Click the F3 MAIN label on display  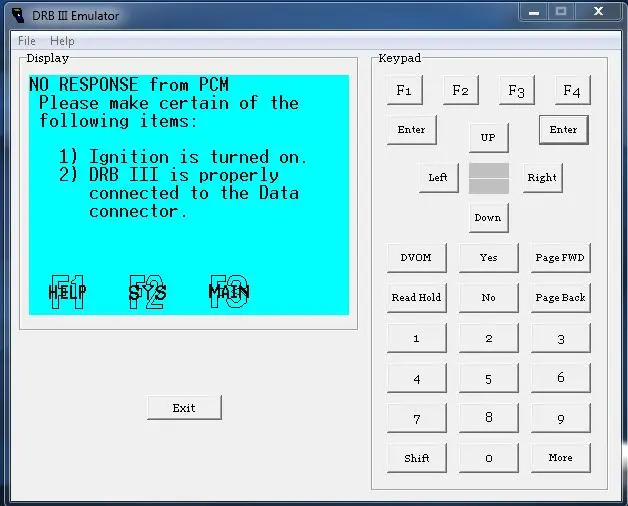click(229, 292)
